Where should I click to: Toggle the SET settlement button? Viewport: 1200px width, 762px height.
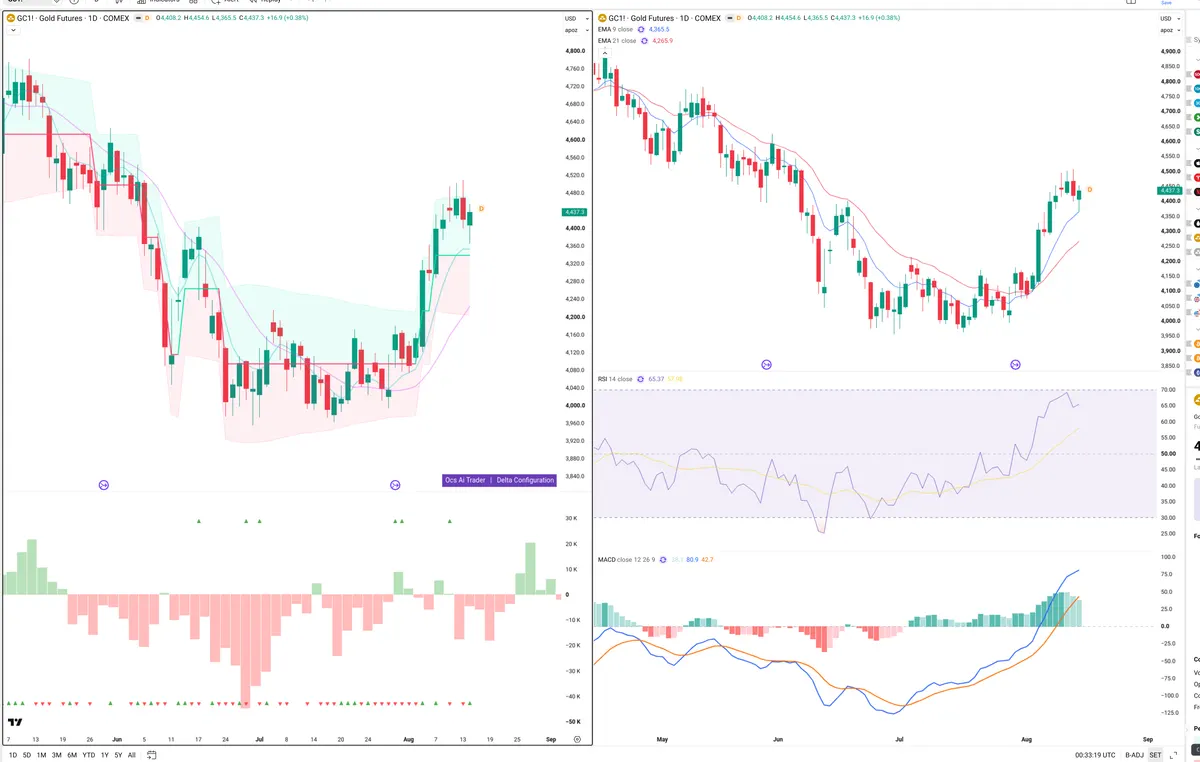(x=1156, y=755)
